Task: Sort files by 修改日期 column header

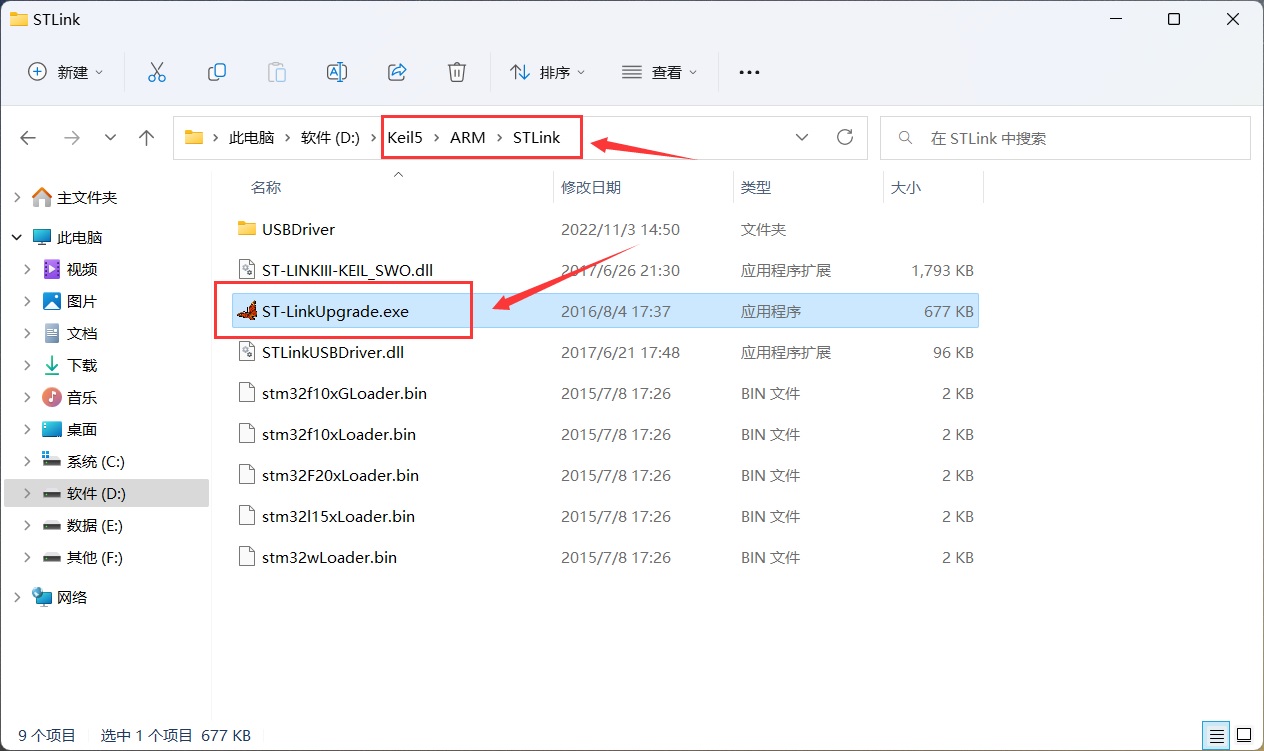Action: click(x=591, y=187)
